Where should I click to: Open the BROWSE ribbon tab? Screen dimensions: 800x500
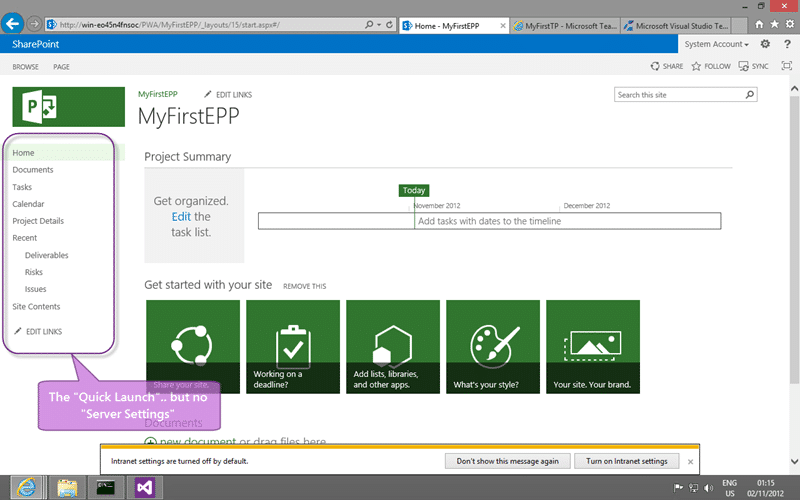click(26, 67)
